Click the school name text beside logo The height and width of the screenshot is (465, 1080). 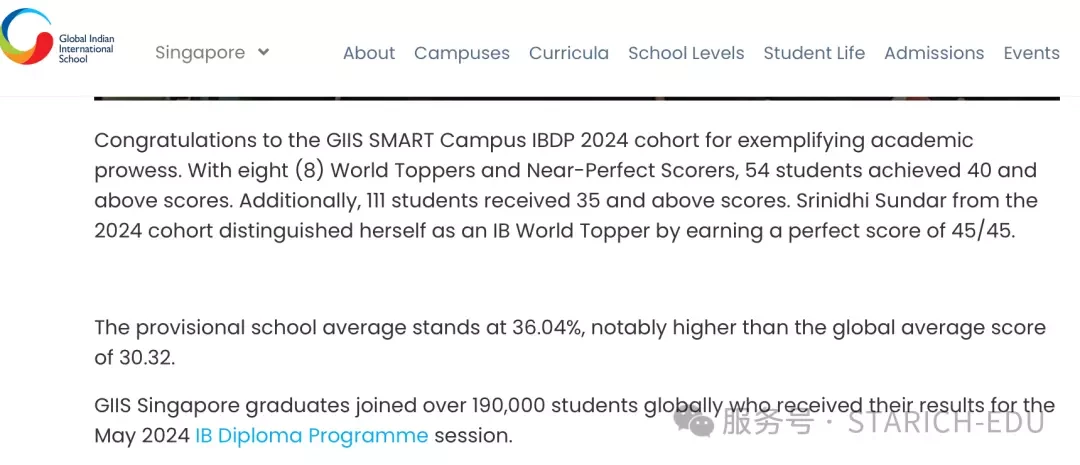coord(86,49)
